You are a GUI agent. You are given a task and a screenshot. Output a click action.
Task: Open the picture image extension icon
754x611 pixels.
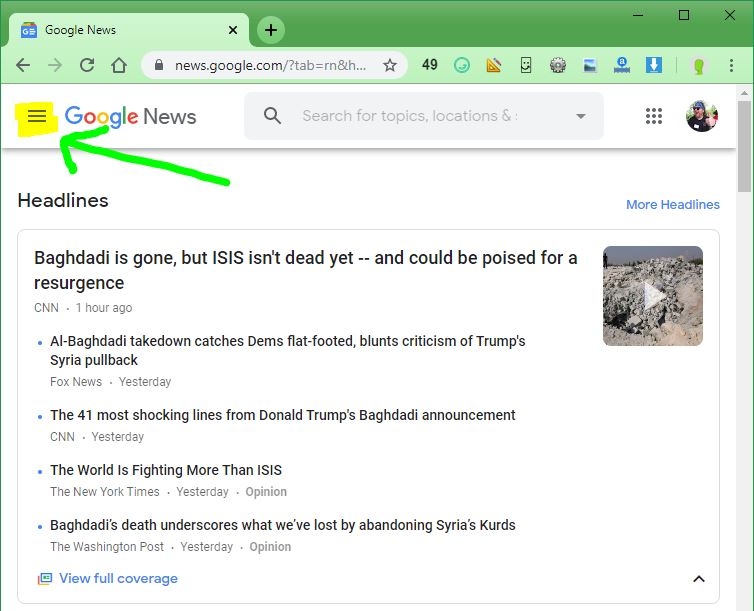(x=590, y=65)
